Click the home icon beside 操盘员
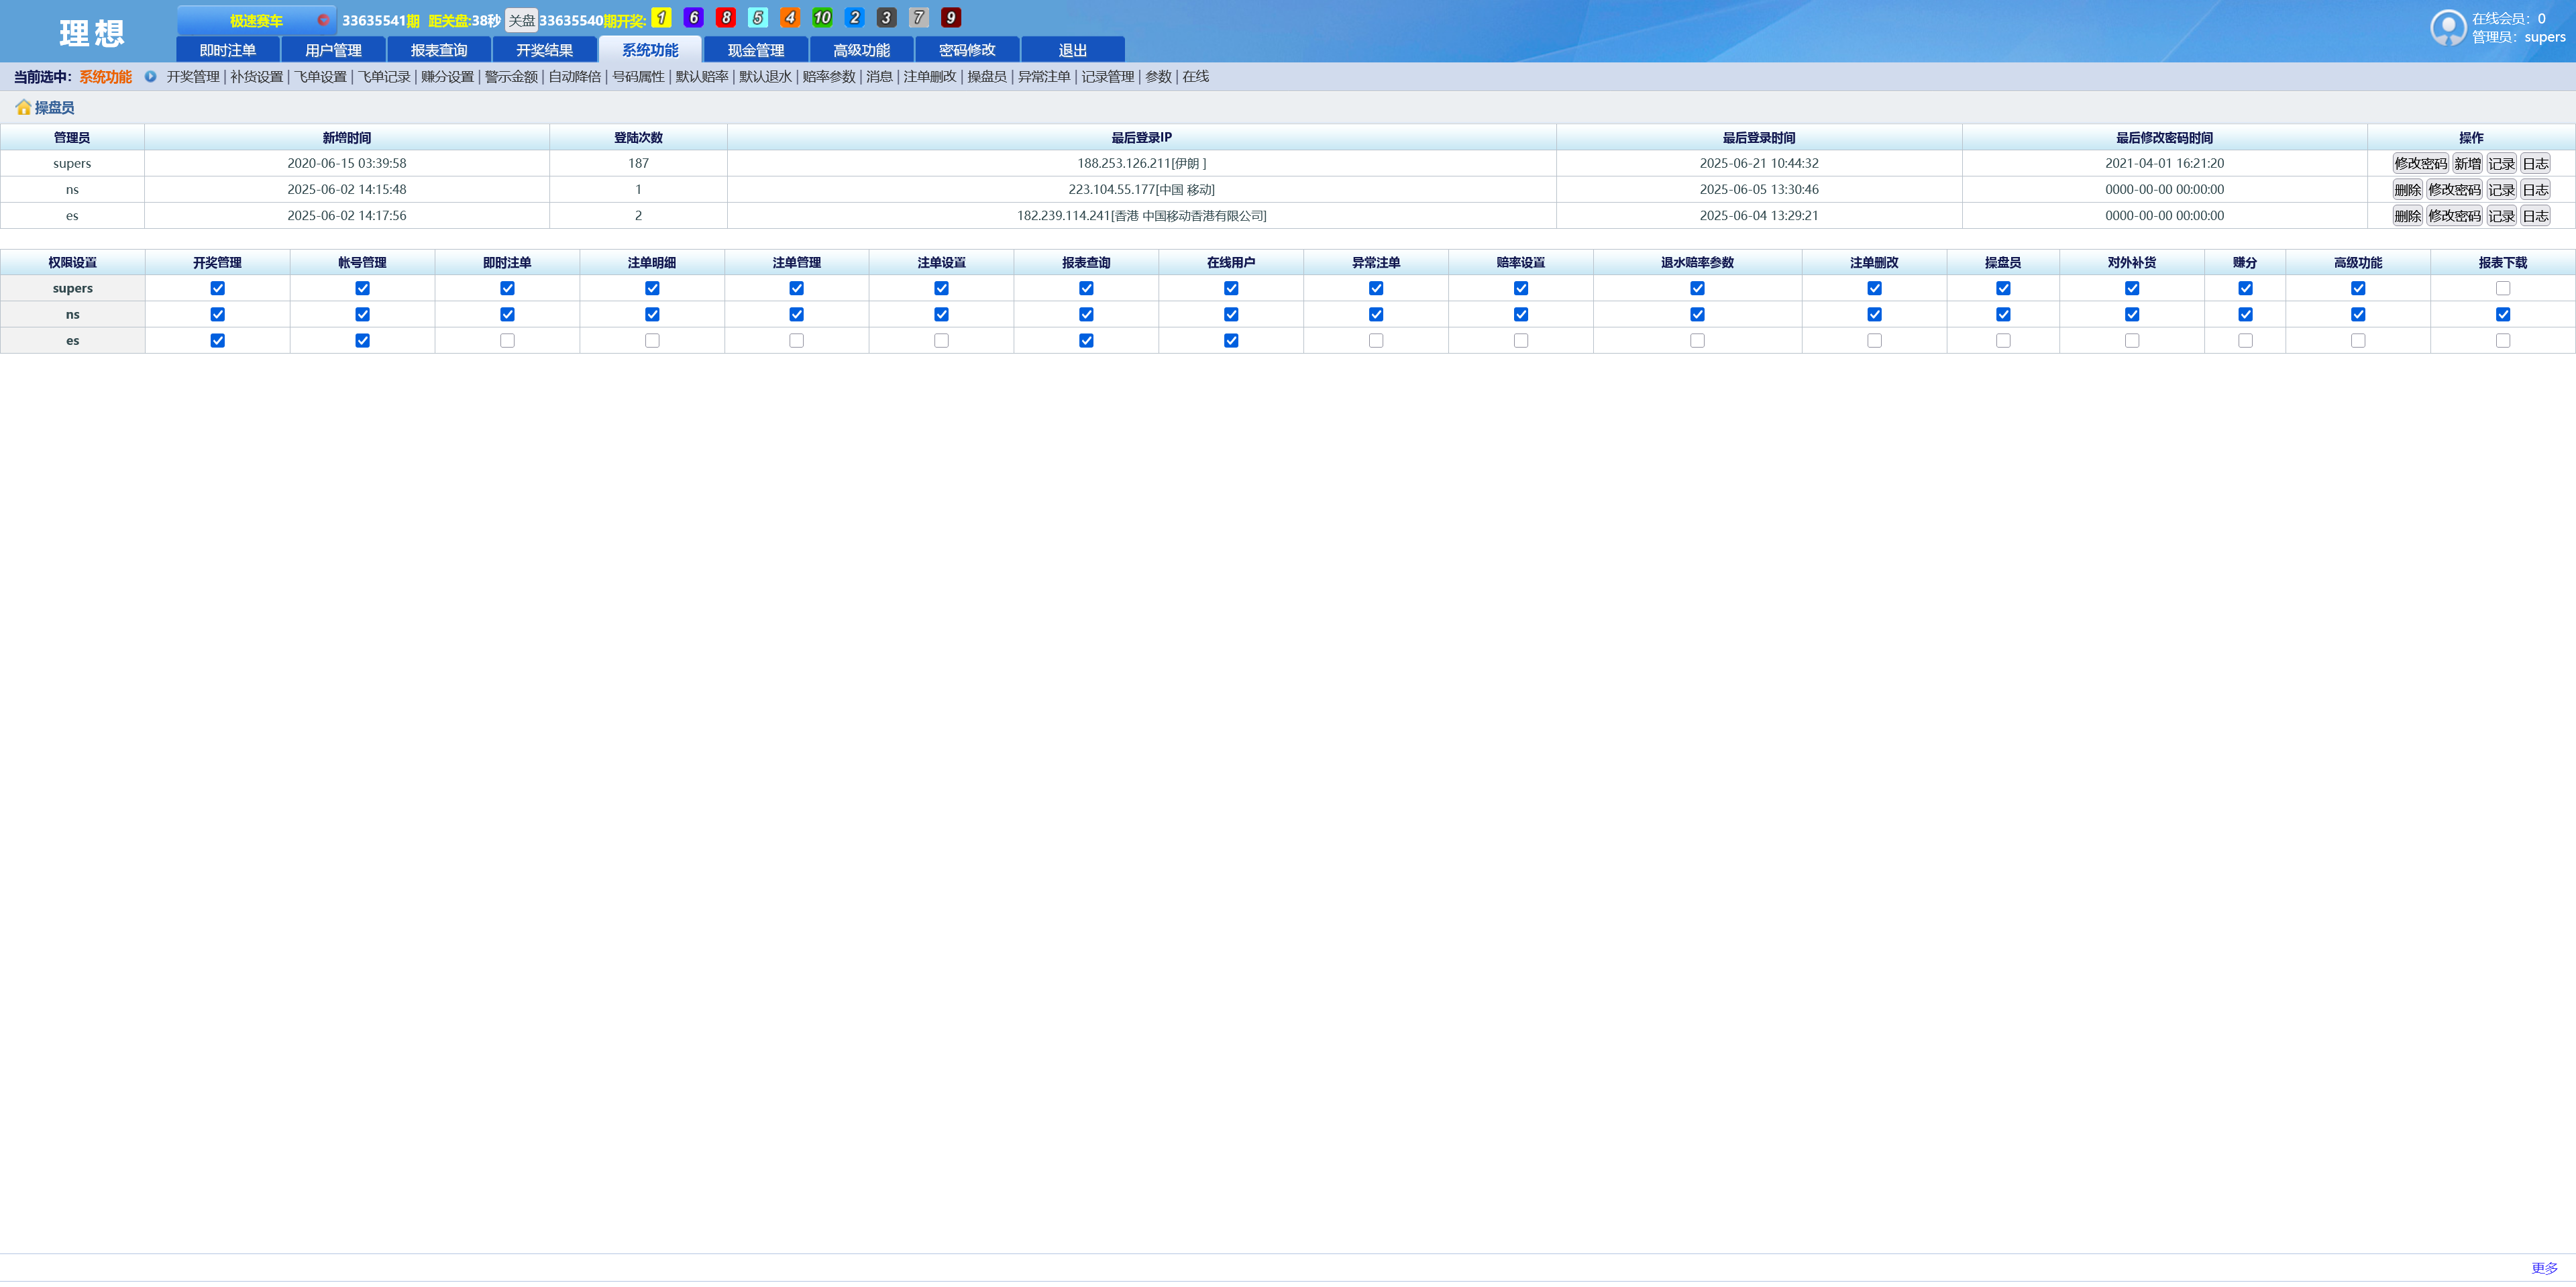This screenshot has width=2576, height=1287. coord(23,107)
